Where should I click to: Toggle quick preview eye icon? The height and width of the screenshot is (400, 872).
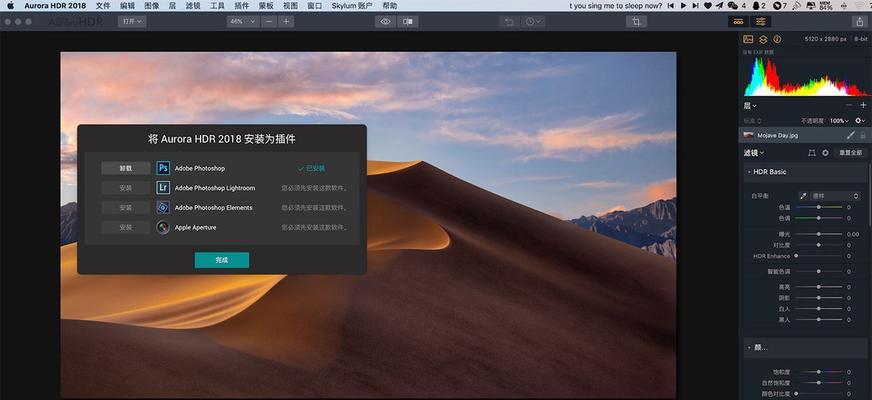coord(385,22)
